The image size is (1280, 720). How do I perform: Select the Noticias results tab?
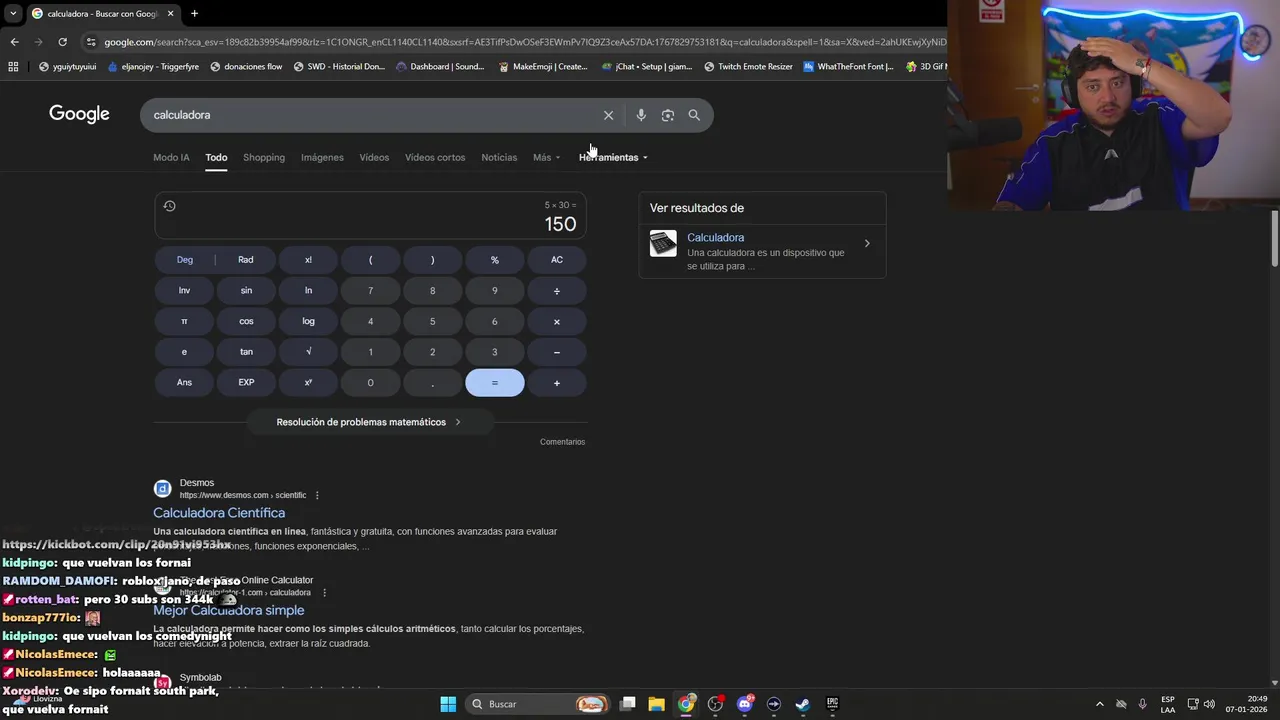tap(499, 157)
